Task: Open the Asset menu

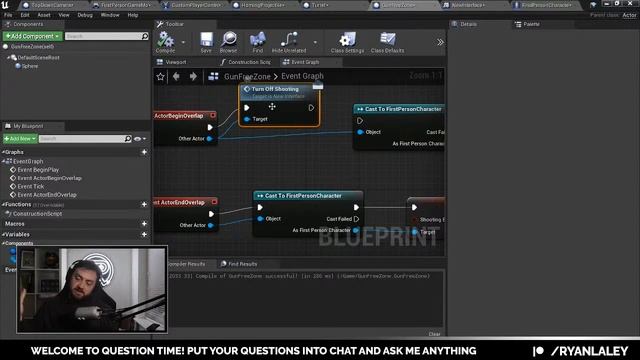Action: [x=44, y=15]
